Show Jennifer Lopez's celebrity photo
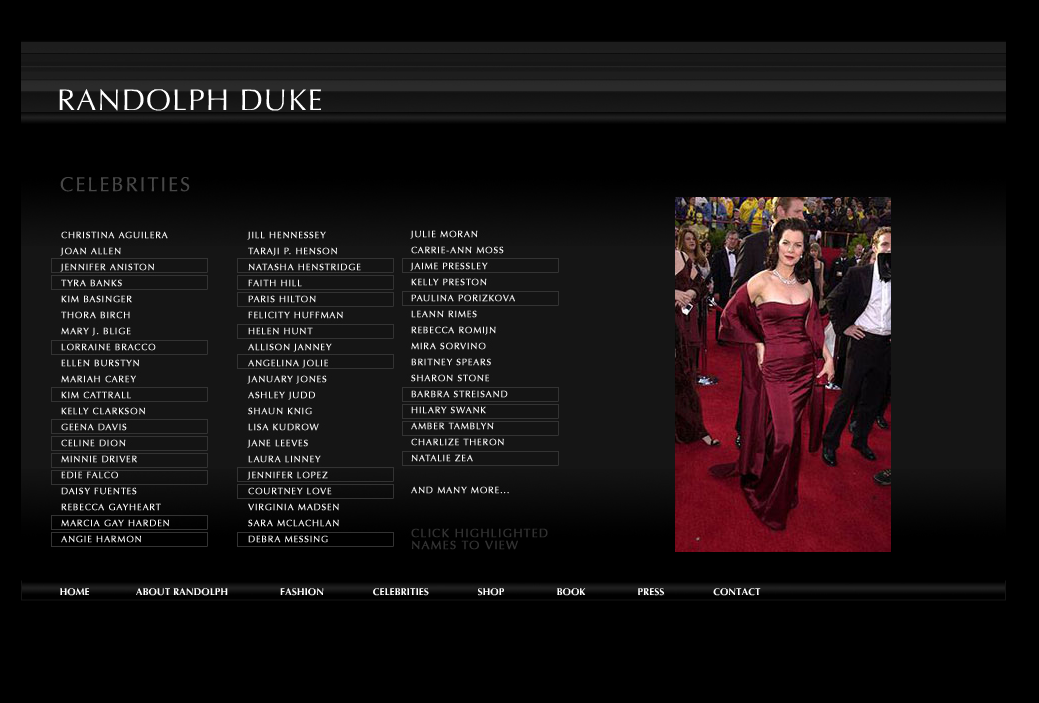The image size is (1039, 703). pos(315,475)
